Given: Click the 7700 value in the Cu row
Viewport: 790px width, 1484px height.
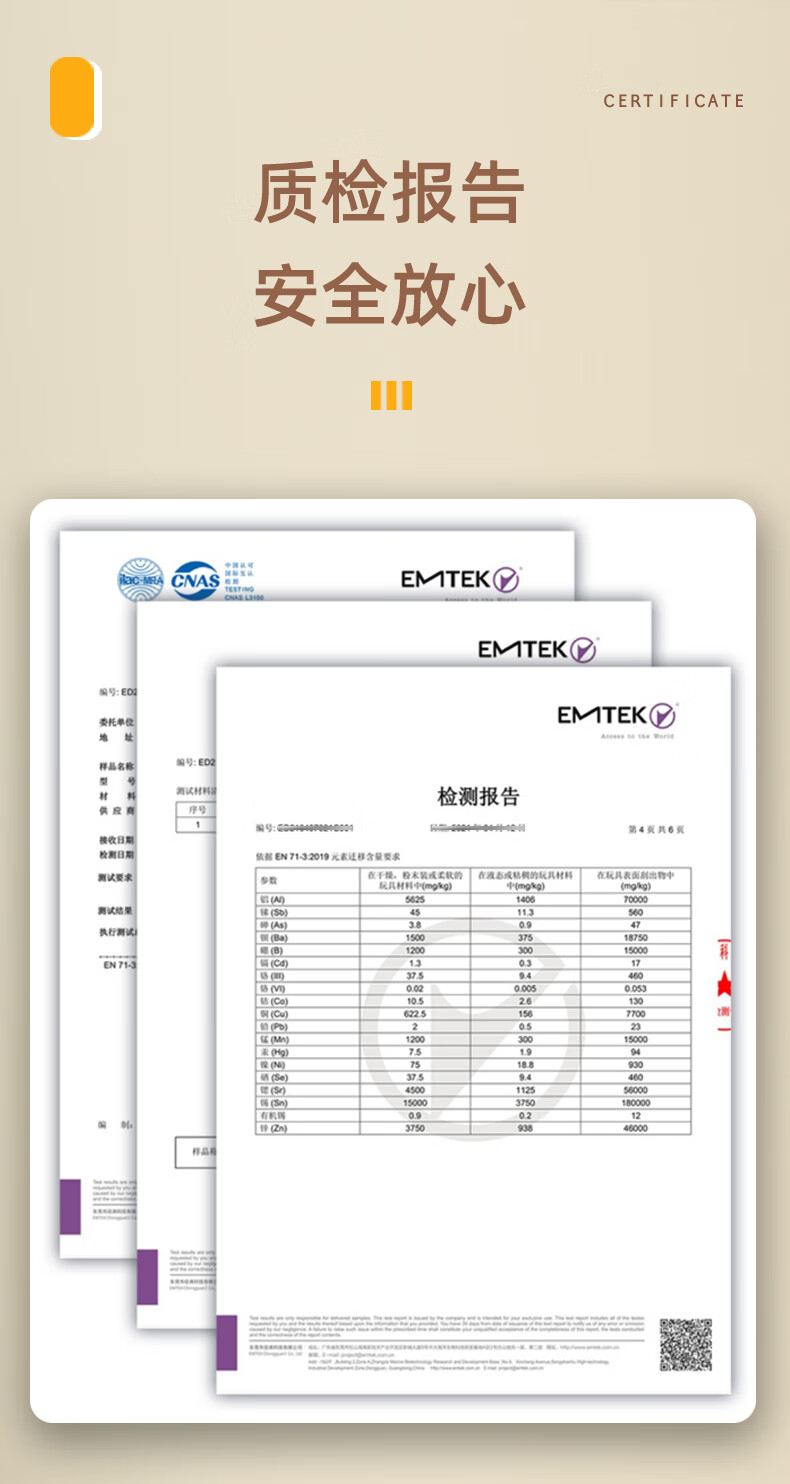Looking at the screenshot, I should point(636,1014).
